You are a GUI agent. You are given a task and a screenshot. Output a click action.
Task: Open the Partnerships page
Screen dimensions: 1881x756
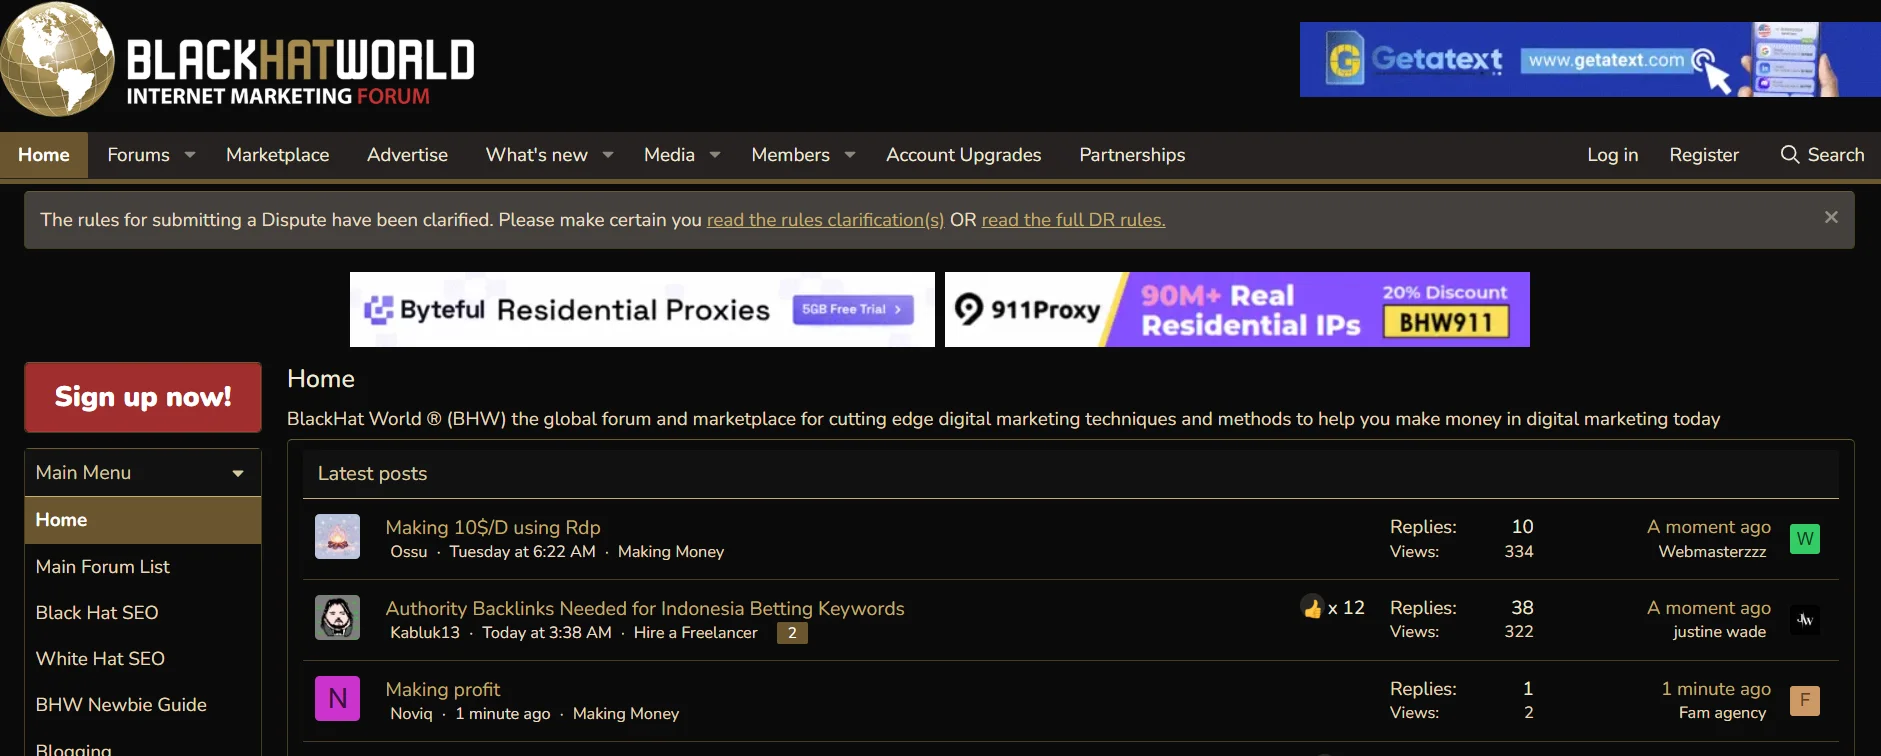tap(1132, 155)
